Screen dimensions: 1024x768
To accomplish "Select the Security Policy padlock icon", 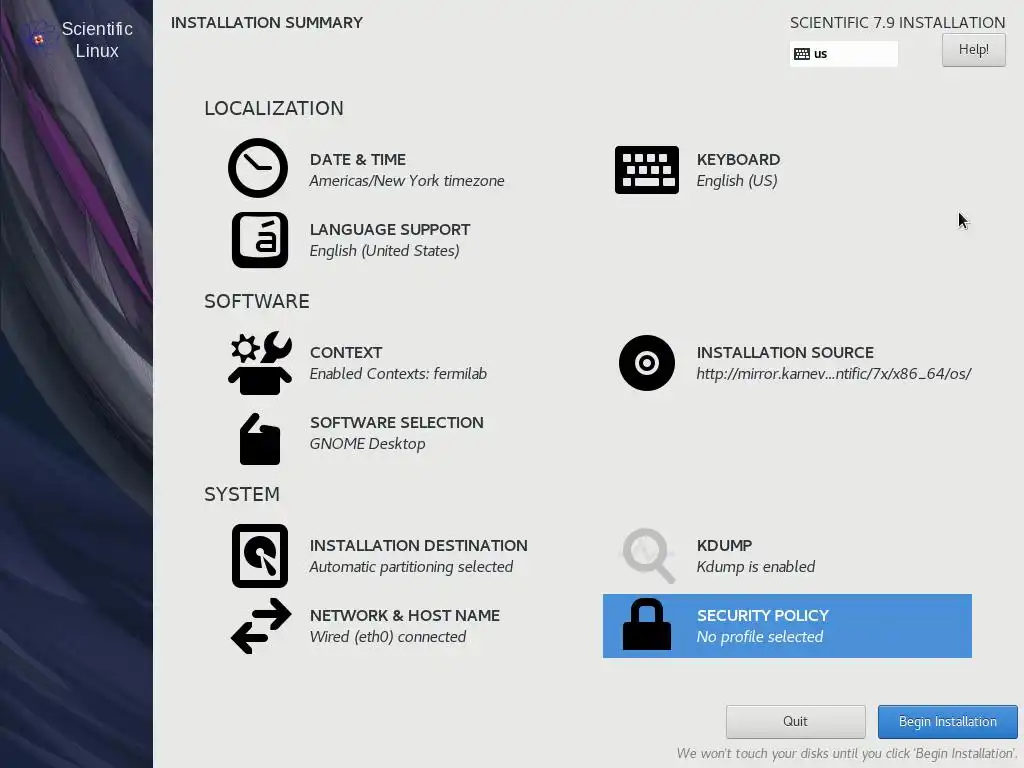I will click(x=647, y=624).
